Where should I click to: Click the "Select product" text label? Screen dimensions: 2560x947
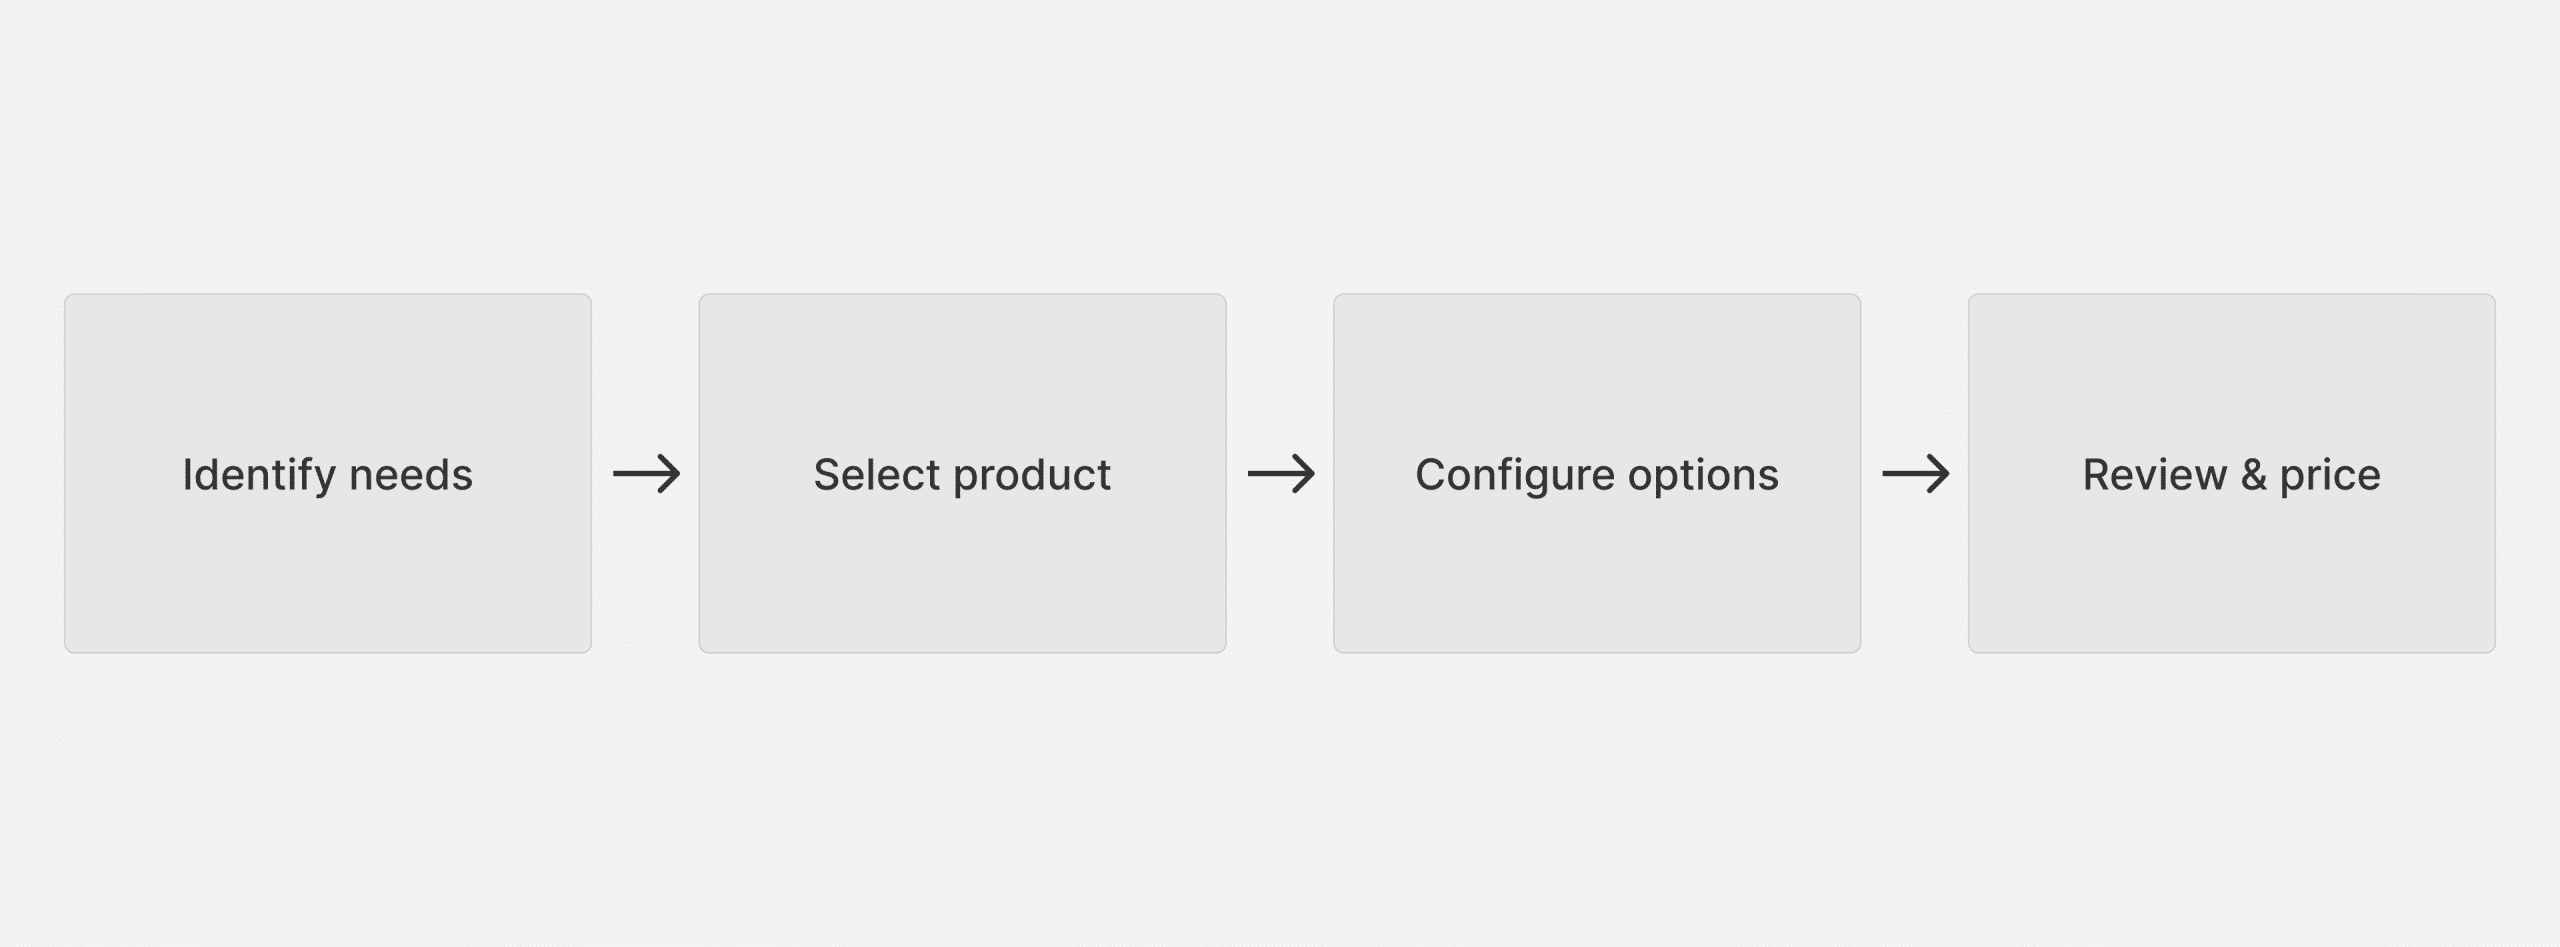[x=962, y=475]
